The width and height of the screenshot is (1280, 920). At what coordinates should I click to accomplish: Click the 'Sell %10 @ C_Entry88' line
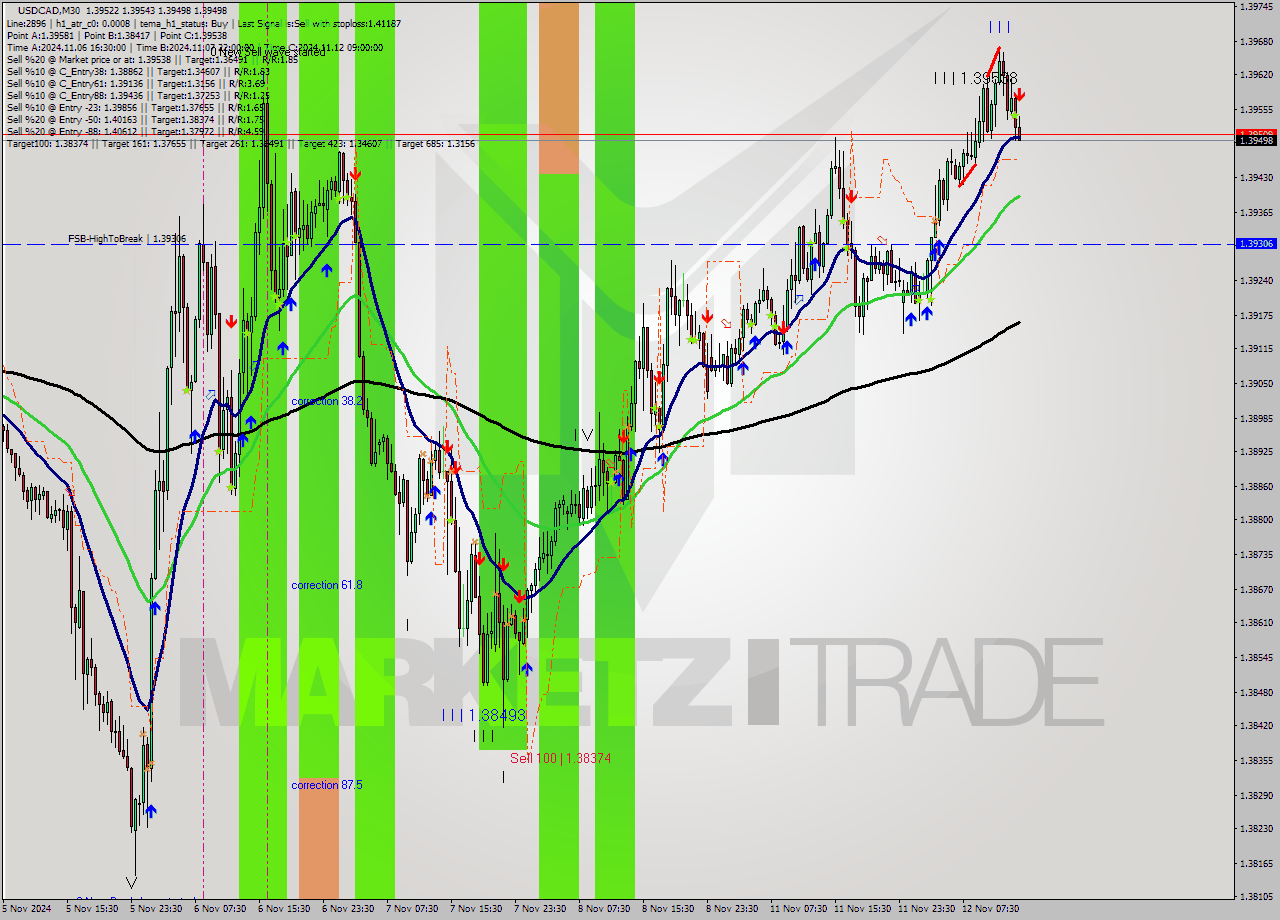click(x=138, y=96)
